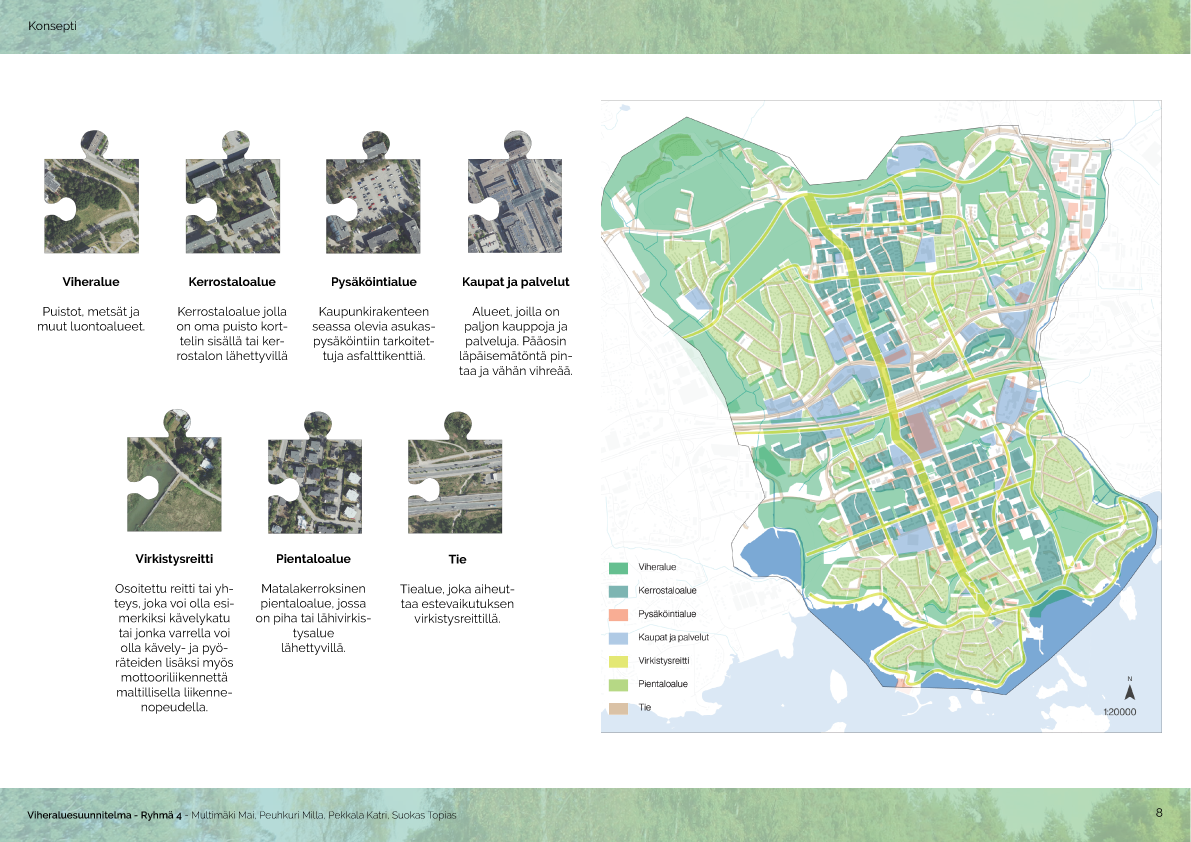
Task: Click the Virkistysreitti legend label
Action: point(664,662)
